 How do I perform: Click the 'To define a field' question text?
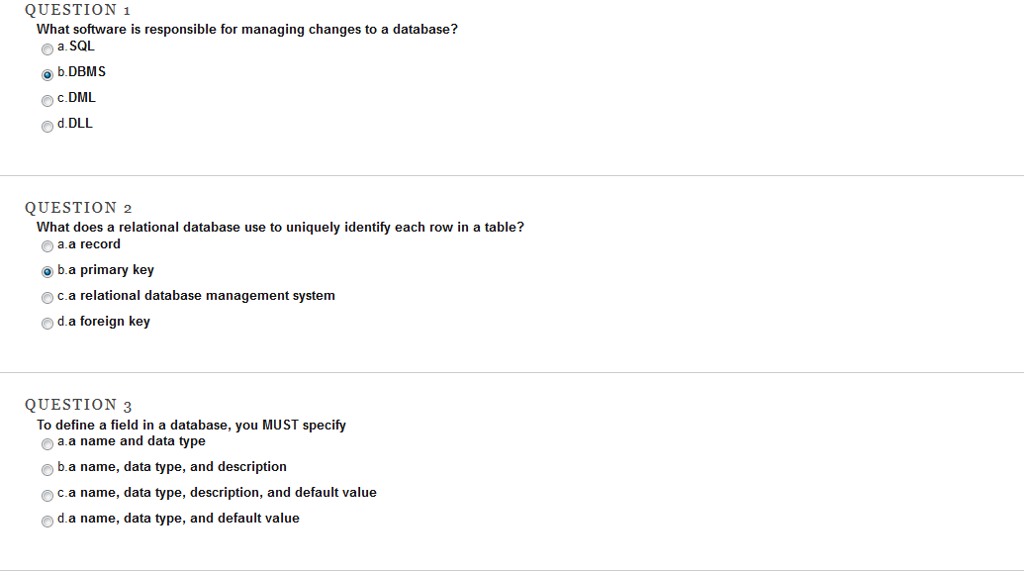coord(191,425)
